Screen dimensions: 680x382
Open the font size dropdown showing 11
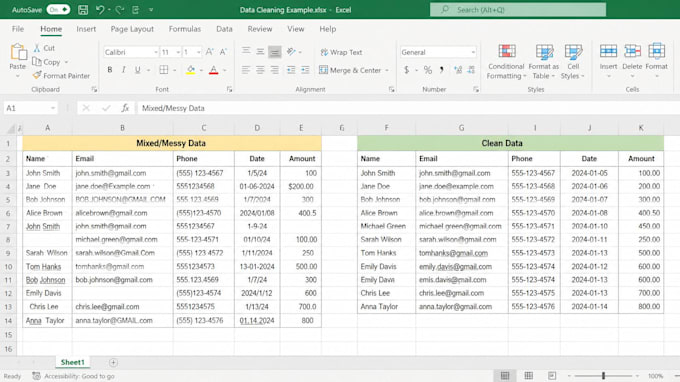pyautogui.click(x=178, y=52)
